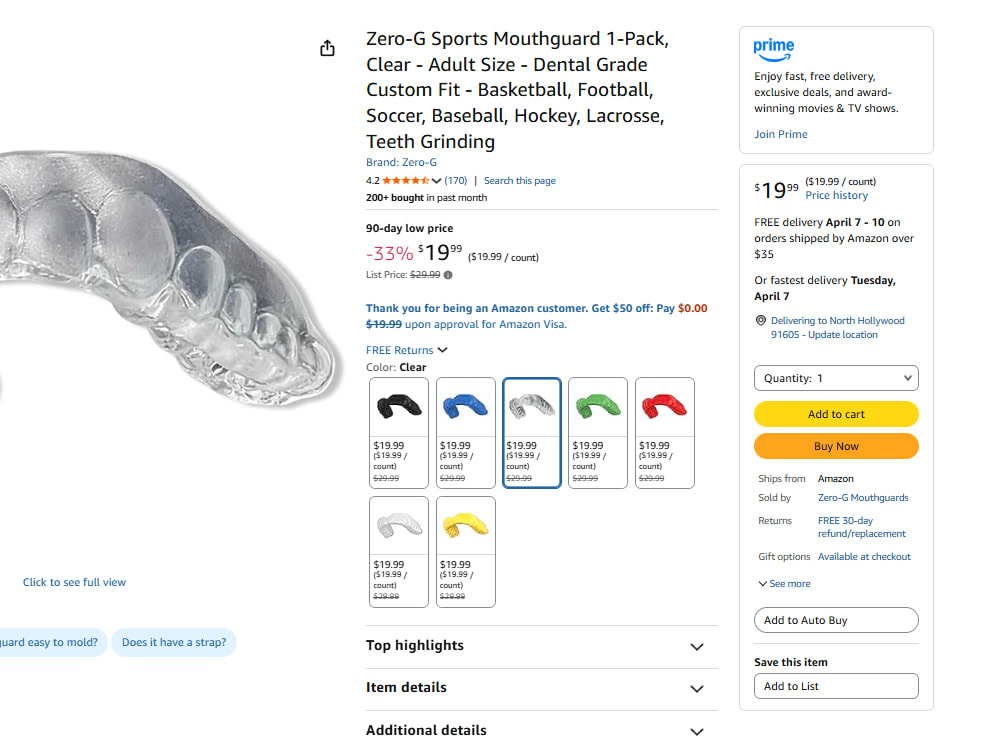Click the Prime logo

coord(774,50)
